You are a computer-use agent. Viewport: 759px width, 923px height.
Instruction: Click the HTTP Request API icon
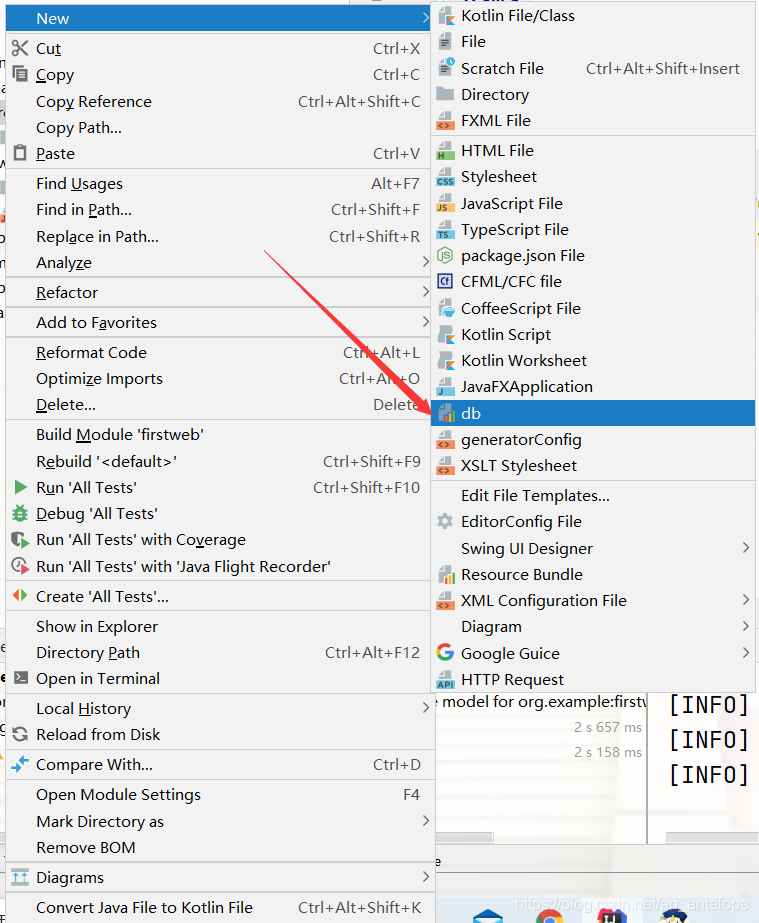click(x=446, y=679)
